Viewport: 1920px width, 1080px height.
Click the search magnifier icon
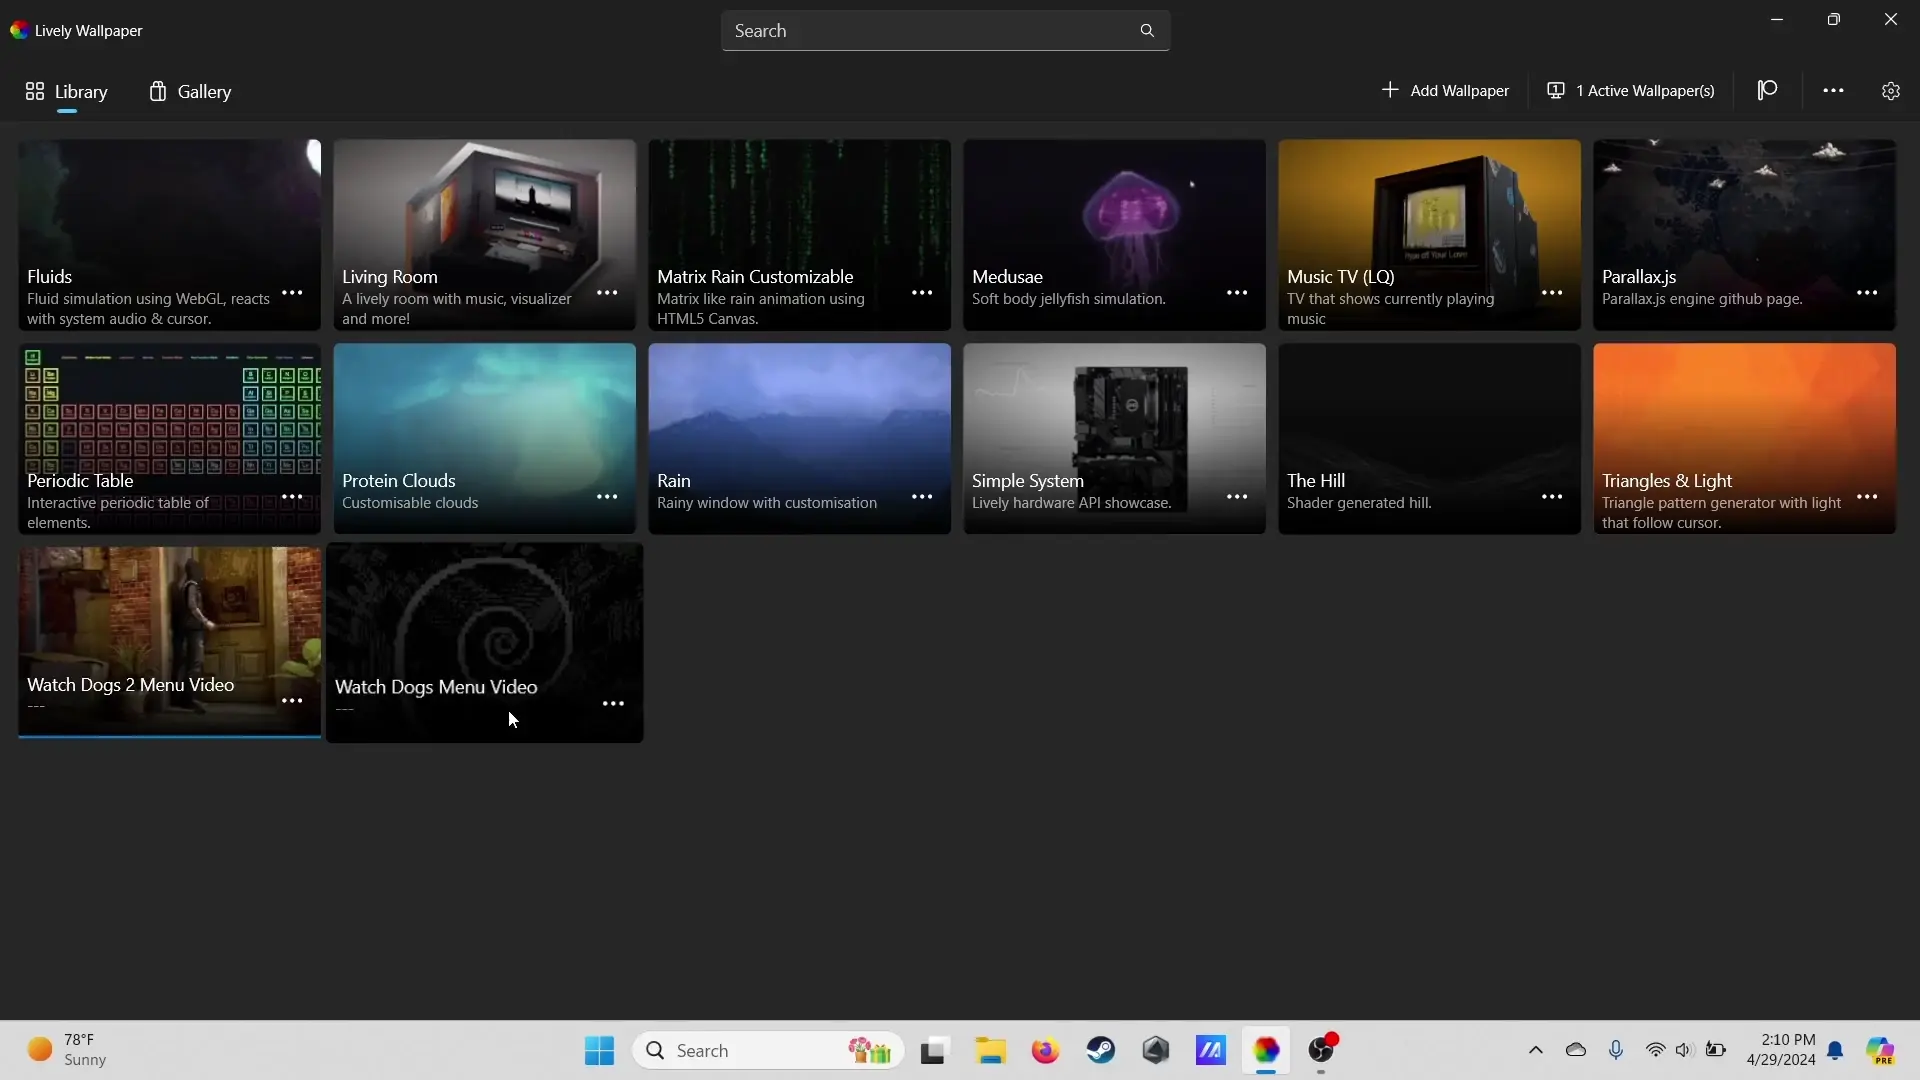[1147, 31]
